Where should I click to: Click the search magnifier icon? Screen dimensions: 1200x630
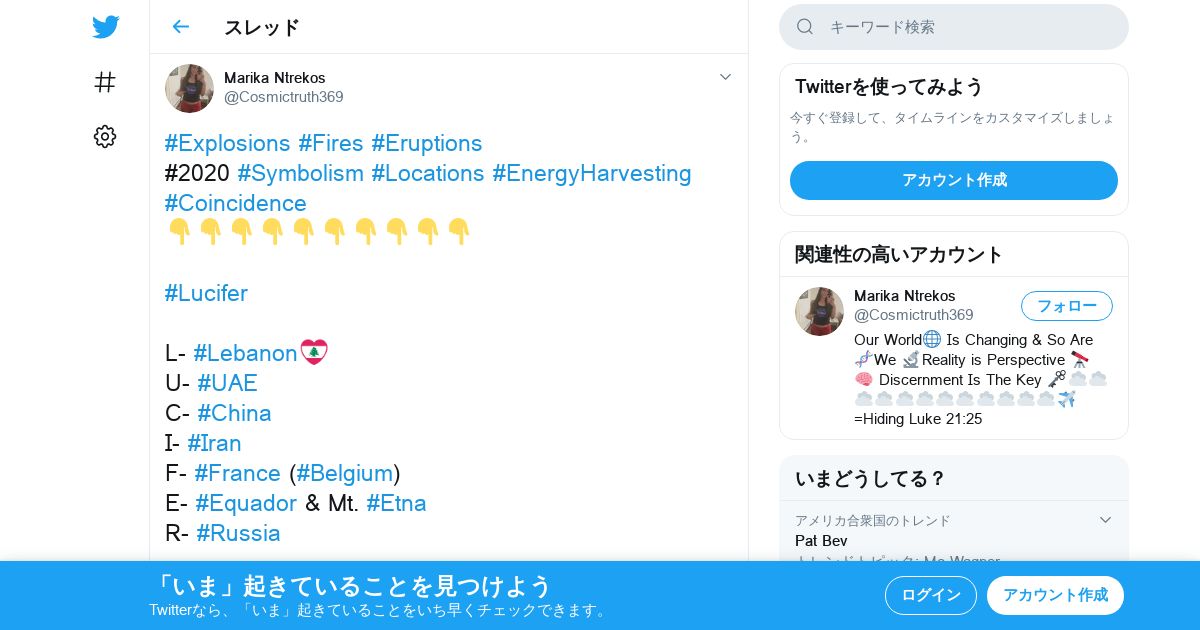point(805,27)
